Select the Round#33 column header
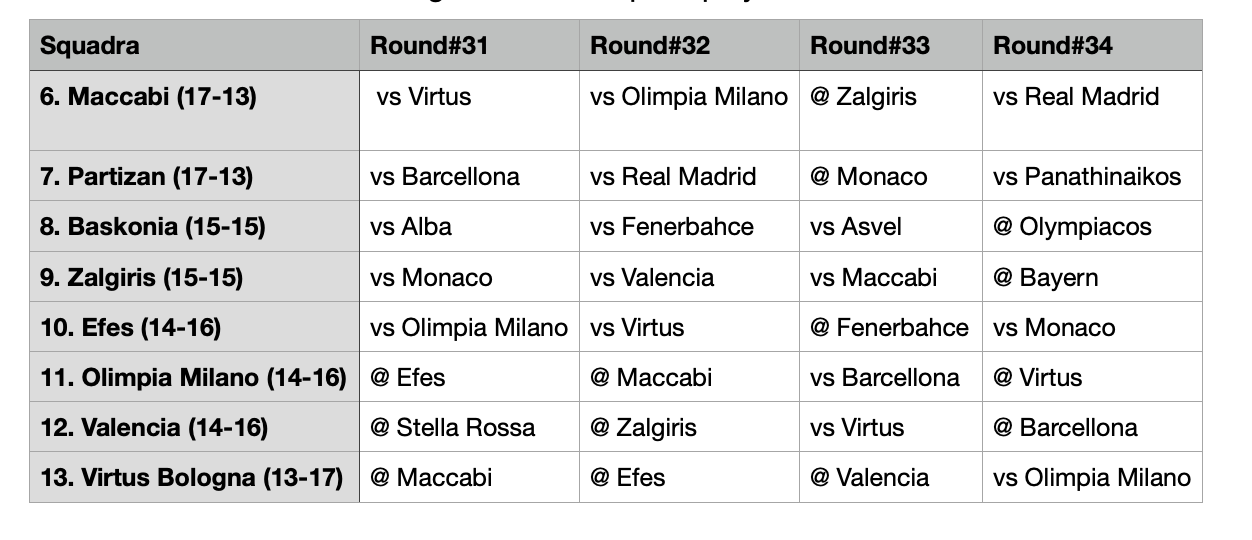 tap(891, 45)
